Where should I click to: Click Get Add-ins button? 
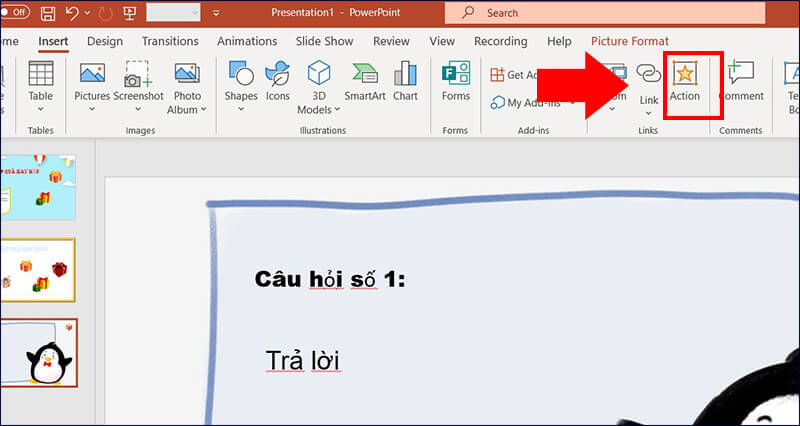point(514,75)
